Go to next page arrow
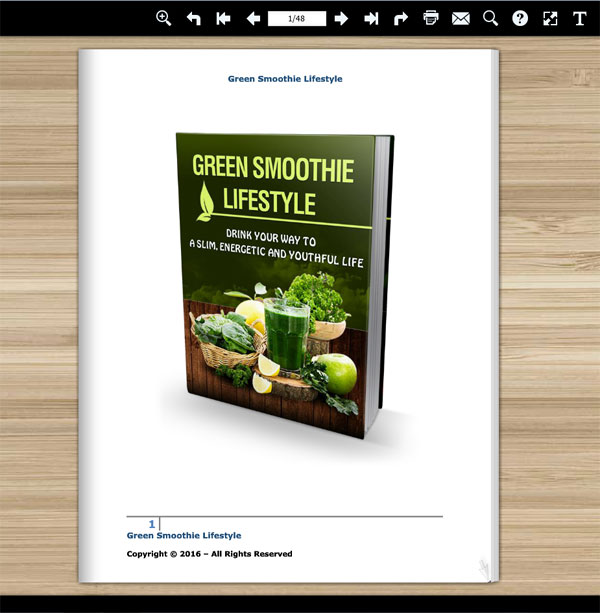 [341, 18]
